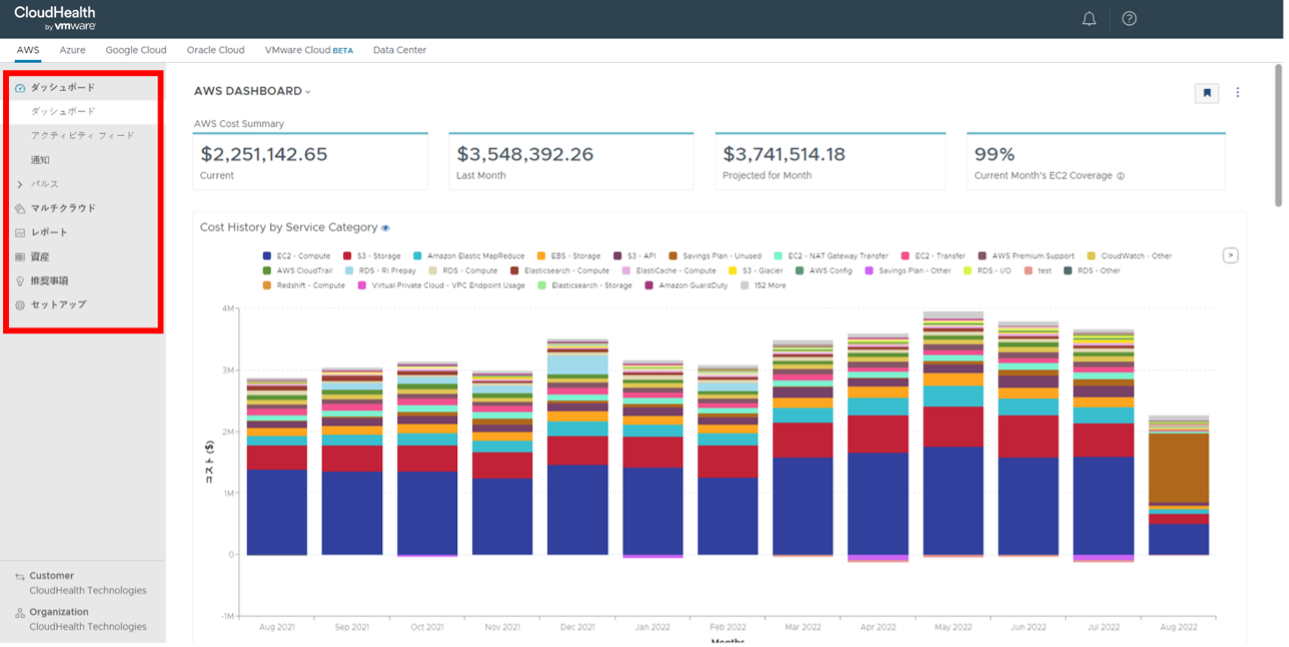Click the Elasticsearch - Storage legend label
The height and width of the screenshot is (647, 1289).
(x=592, y=286)
